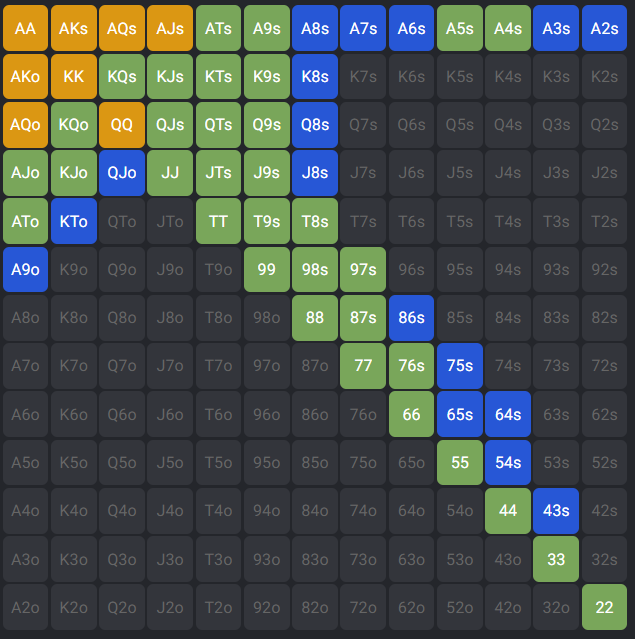Viewport: 635px width, 639px height.
Task: Select the 97s suited hand cell
Action: [x=363, y=269]
